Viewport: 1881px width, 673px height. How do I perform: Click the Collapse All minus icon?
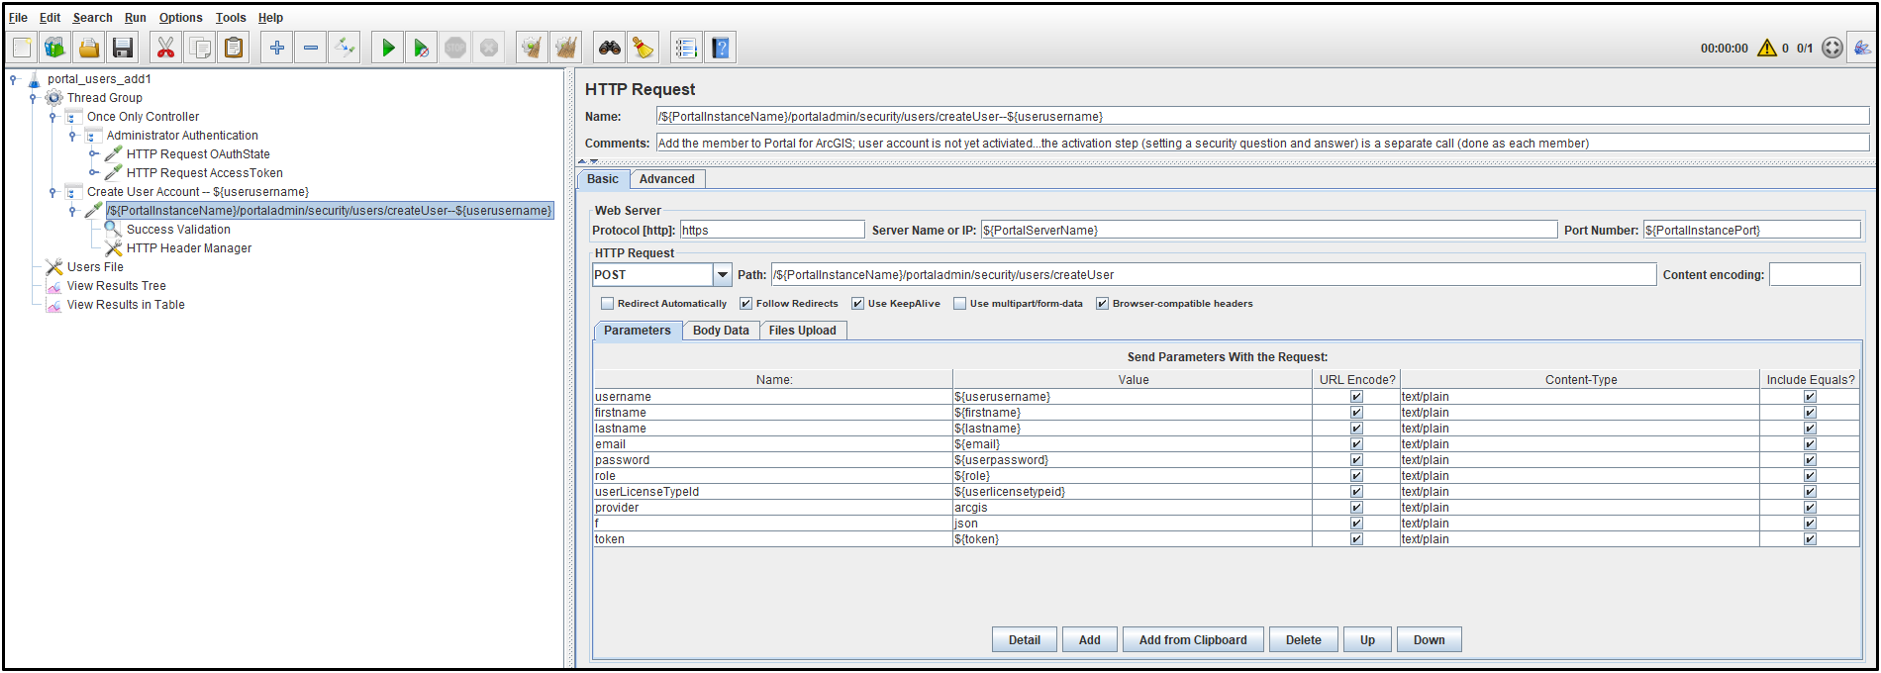point(311,48)
